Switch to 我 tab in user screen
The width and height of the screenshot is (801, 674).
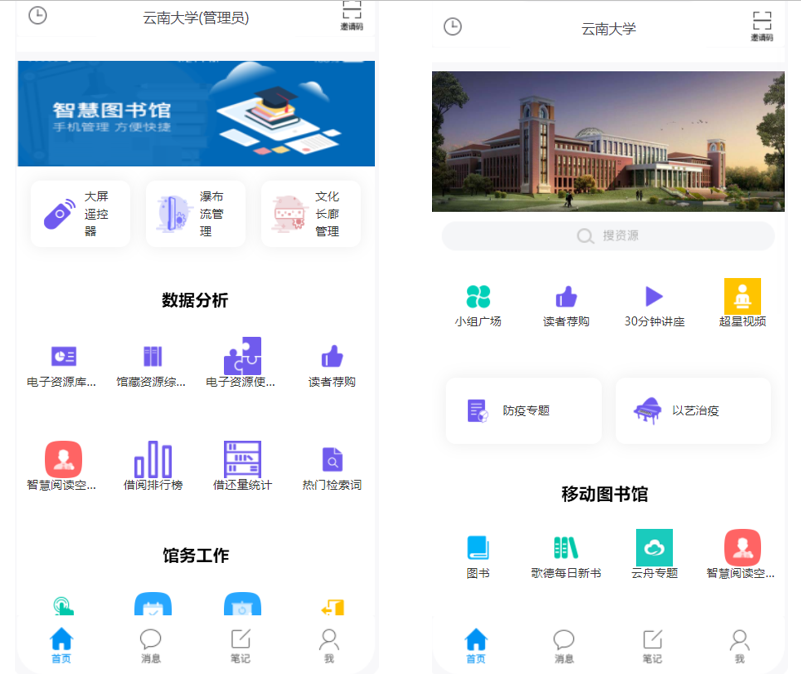click(740, 646)
